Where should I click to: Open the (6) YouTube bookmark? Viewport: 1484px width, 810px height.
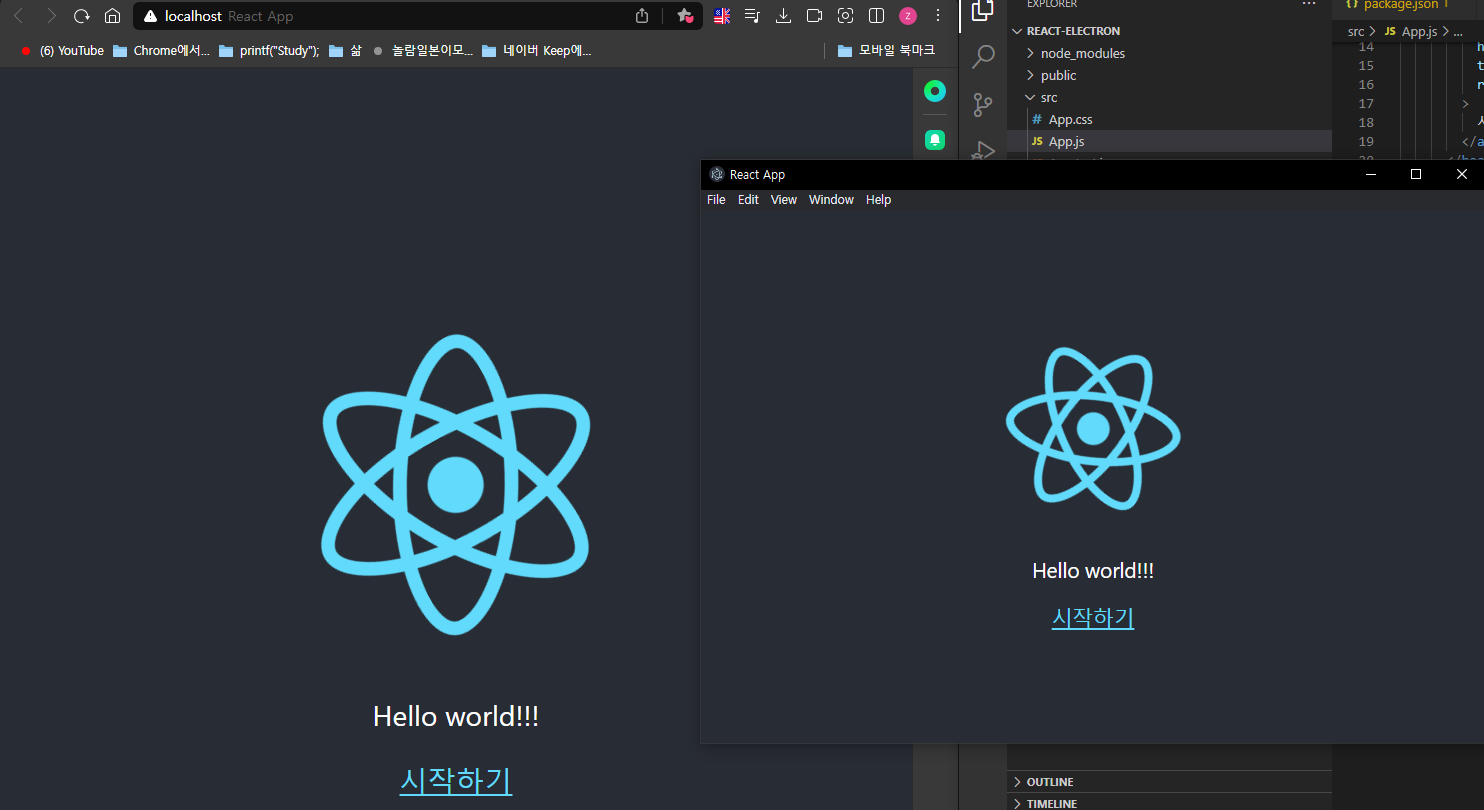62,51
